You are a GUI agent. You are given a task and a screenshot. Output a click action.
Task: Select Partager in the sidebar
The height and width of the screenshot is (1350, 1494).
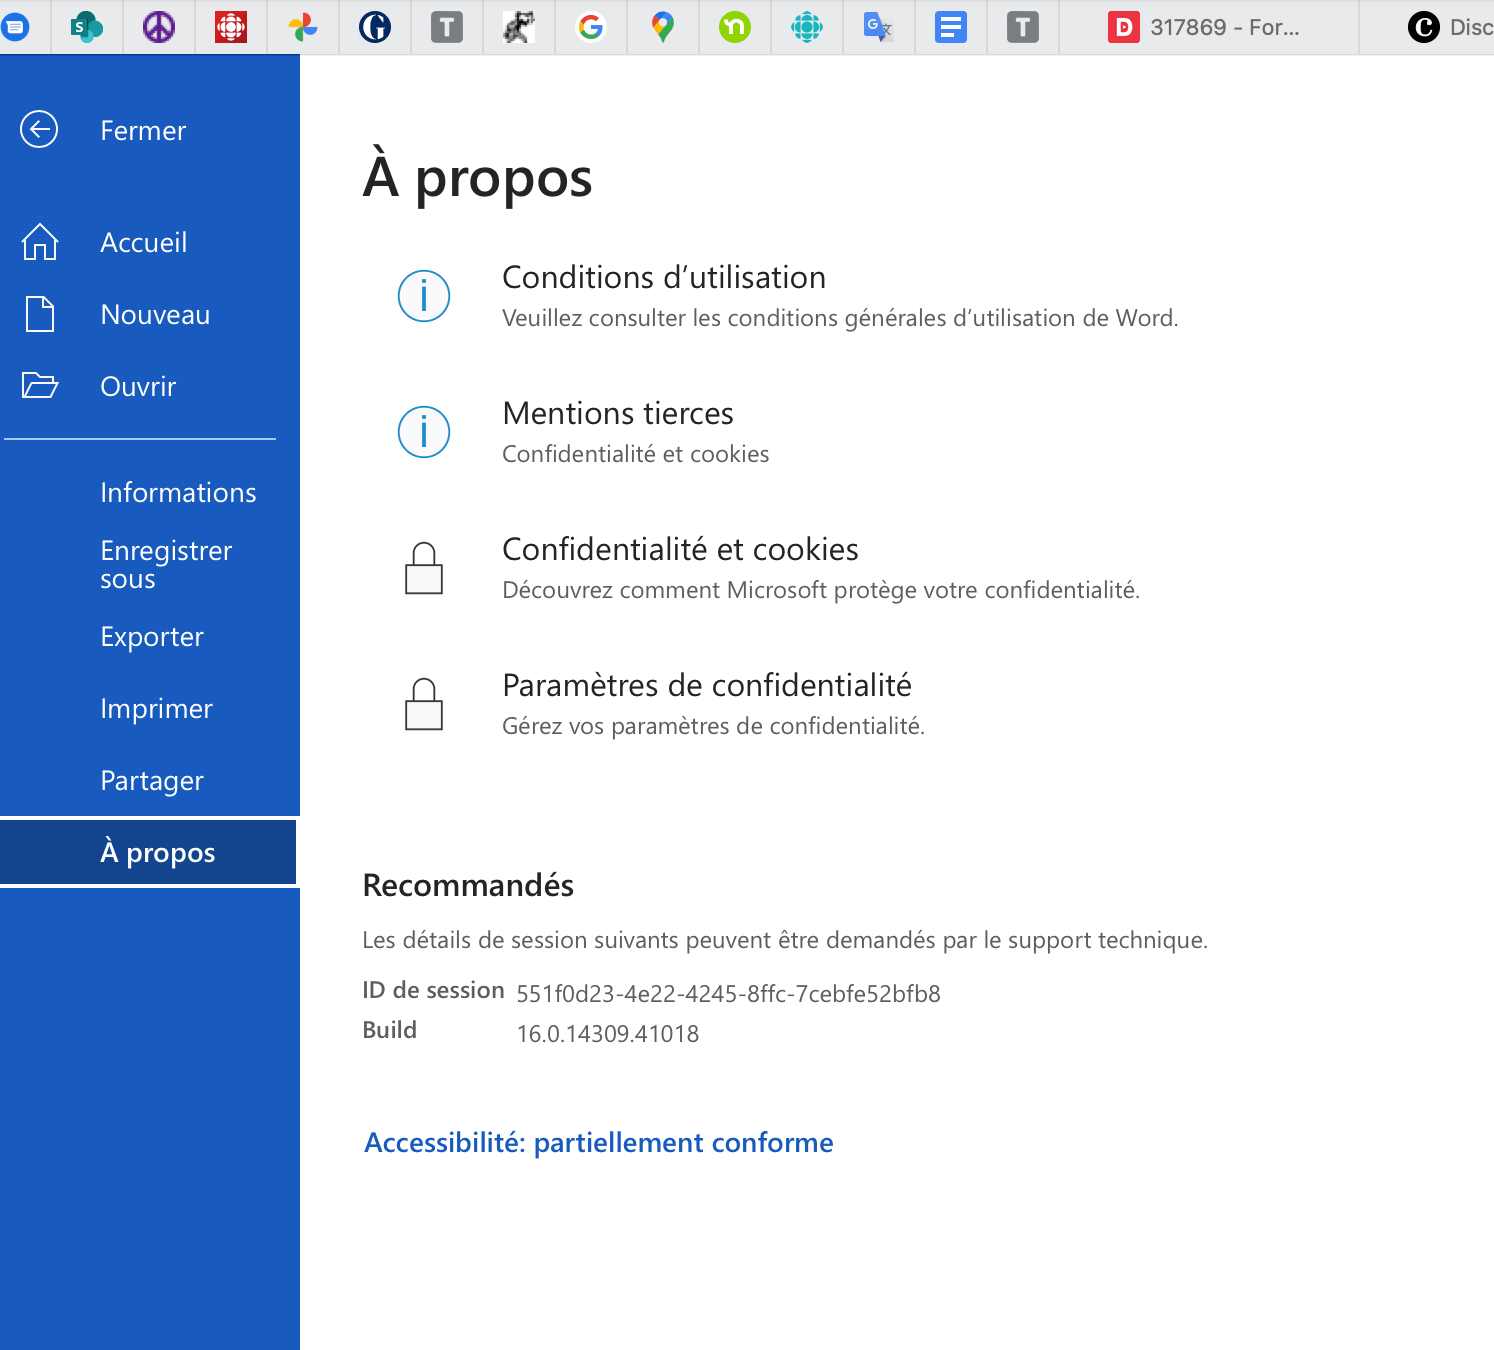coord(152,781)
